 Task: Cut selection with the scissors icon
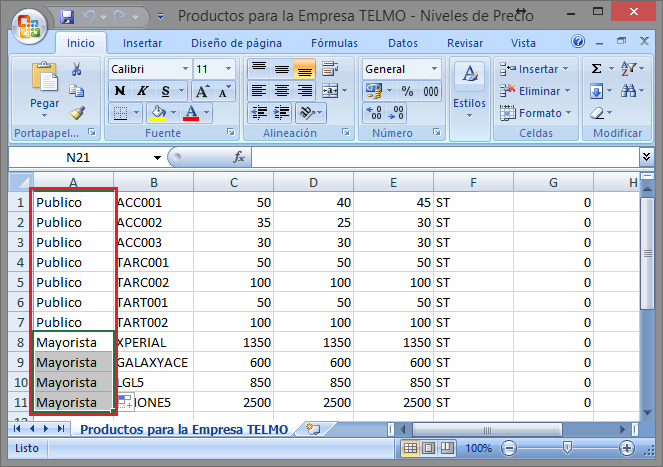tap(77, 69)
